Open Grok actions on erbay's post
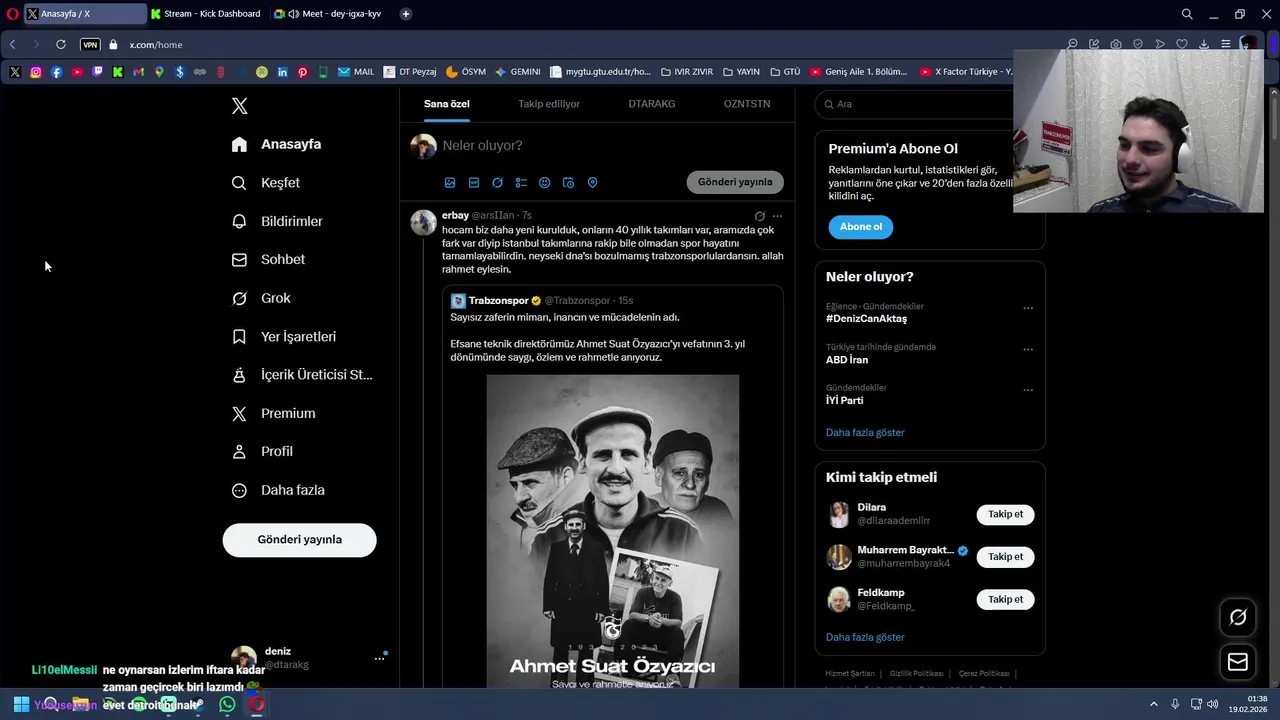1280x720 pixels. [x=759, y=216]
